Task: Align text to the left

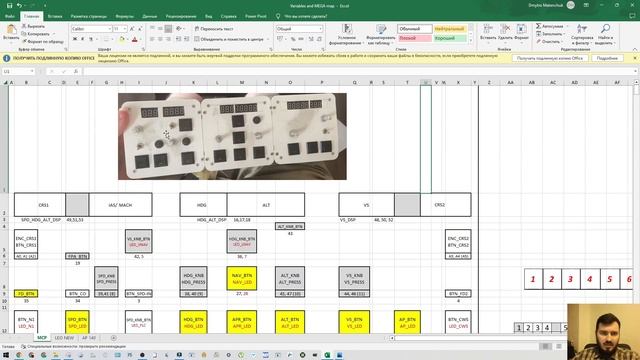Action: (x=152, y=39)
